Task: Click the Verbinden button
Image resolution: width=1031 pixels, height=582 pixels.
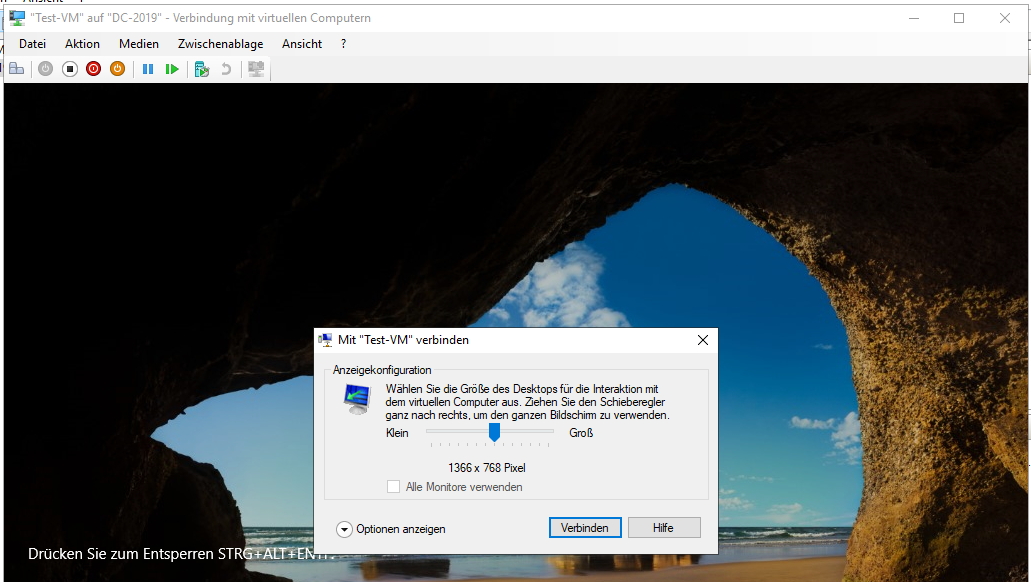Action: pos(585,527)
